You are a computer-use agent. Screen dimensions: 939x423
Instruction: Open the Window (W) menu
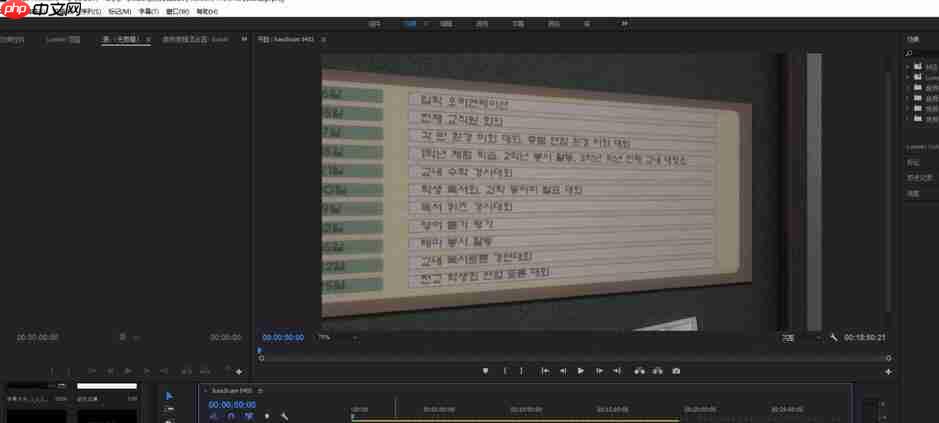point(178,11)
